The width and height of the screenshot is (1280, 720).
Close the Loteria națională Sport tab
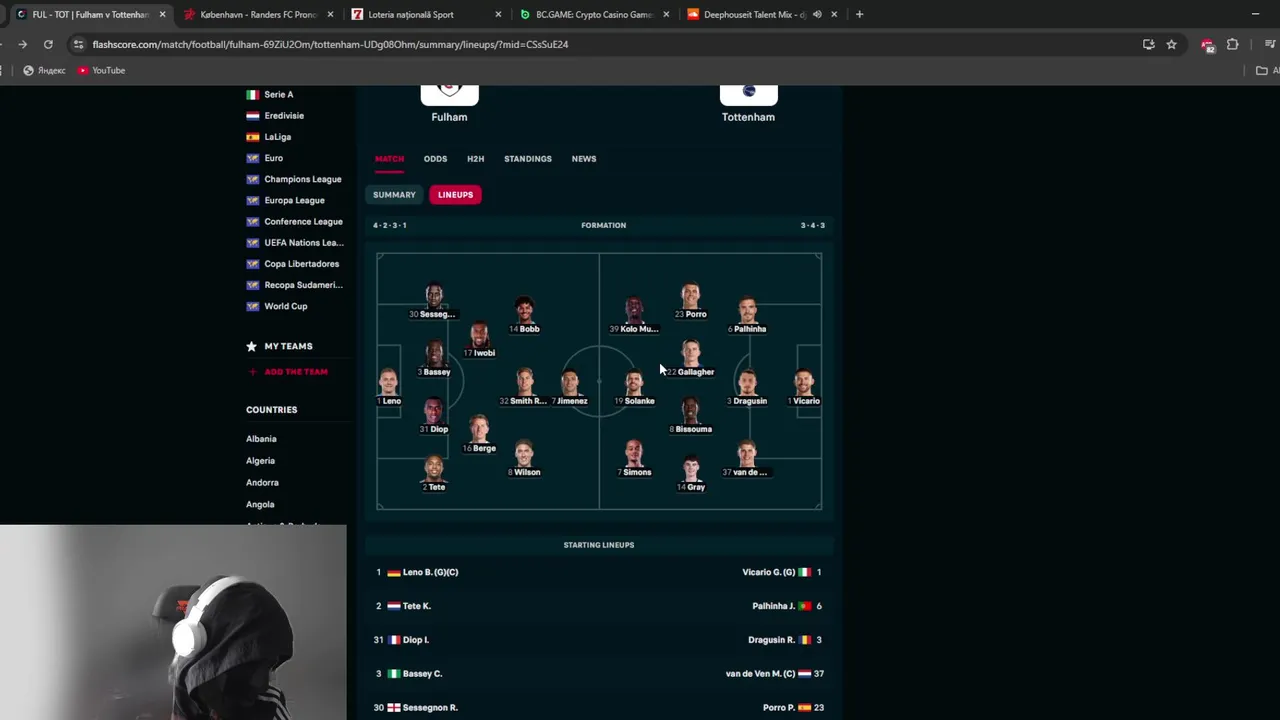pyautogui.click(x=498, y=15)
